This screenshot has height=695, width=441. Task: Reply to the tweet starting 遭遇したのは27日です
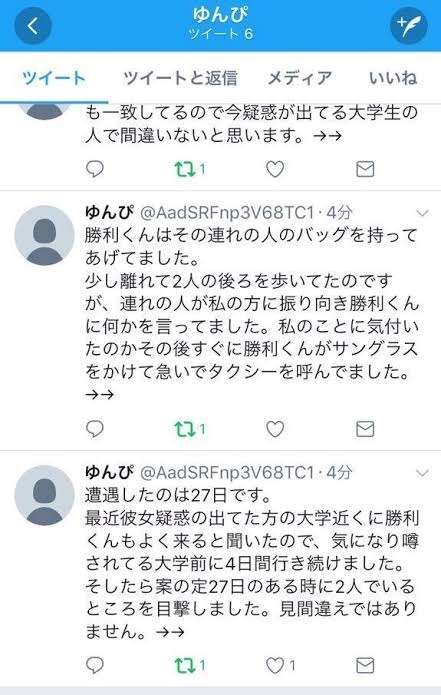coord(94,665)
